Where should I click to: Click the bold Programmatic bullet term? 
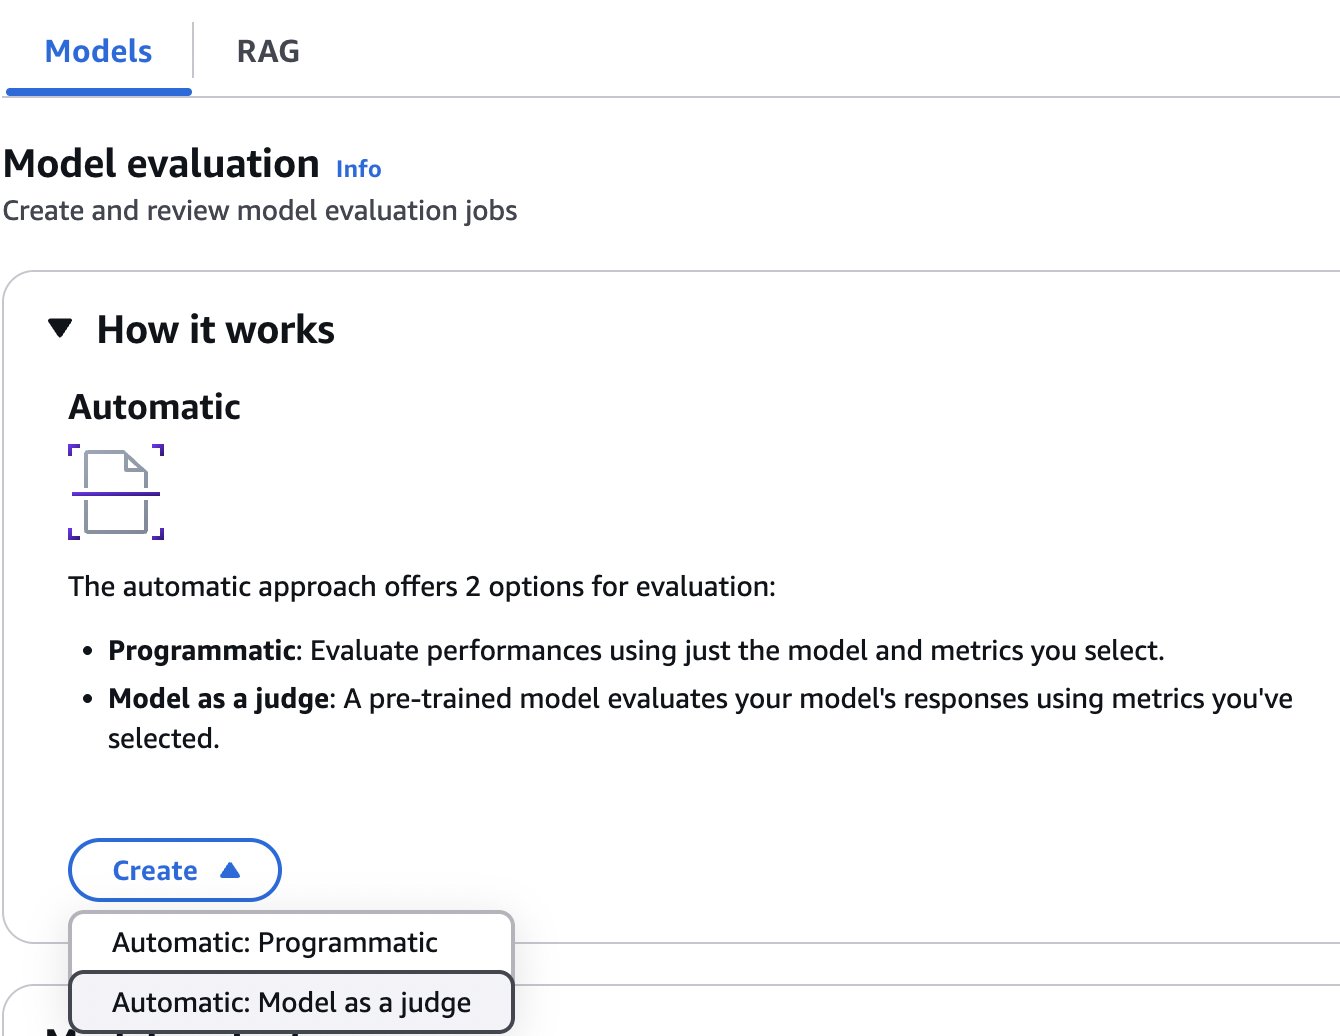[202, 651]
